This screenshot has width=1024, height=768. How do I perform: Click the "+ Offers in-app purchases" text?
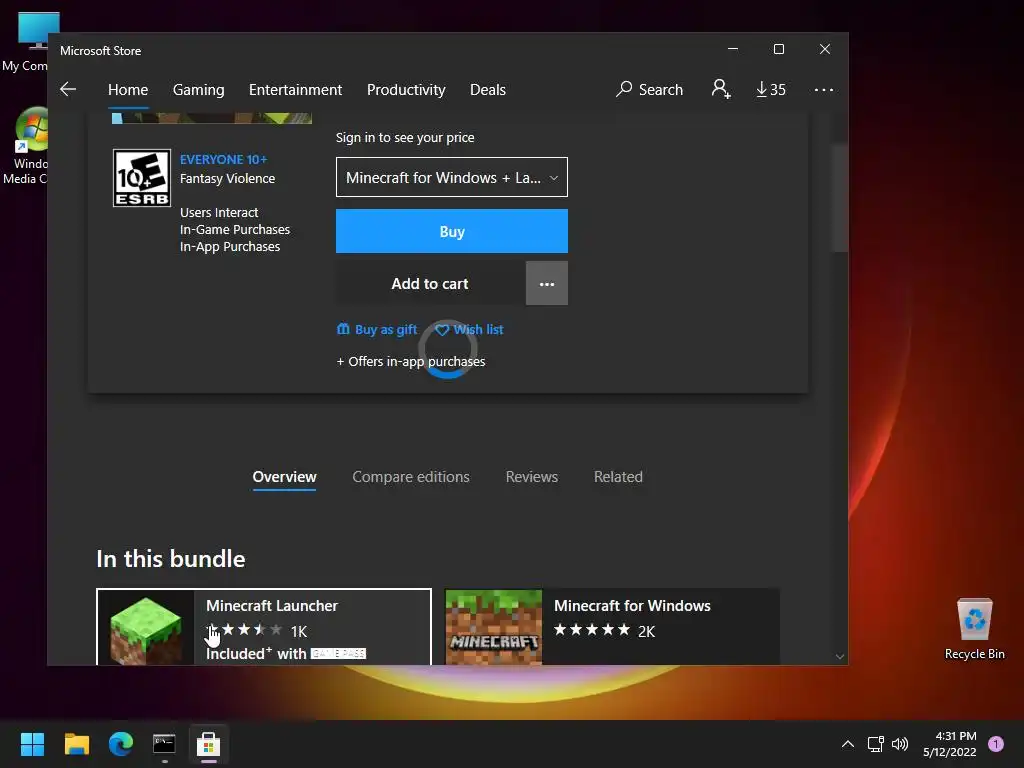click(x=411, y=362)
